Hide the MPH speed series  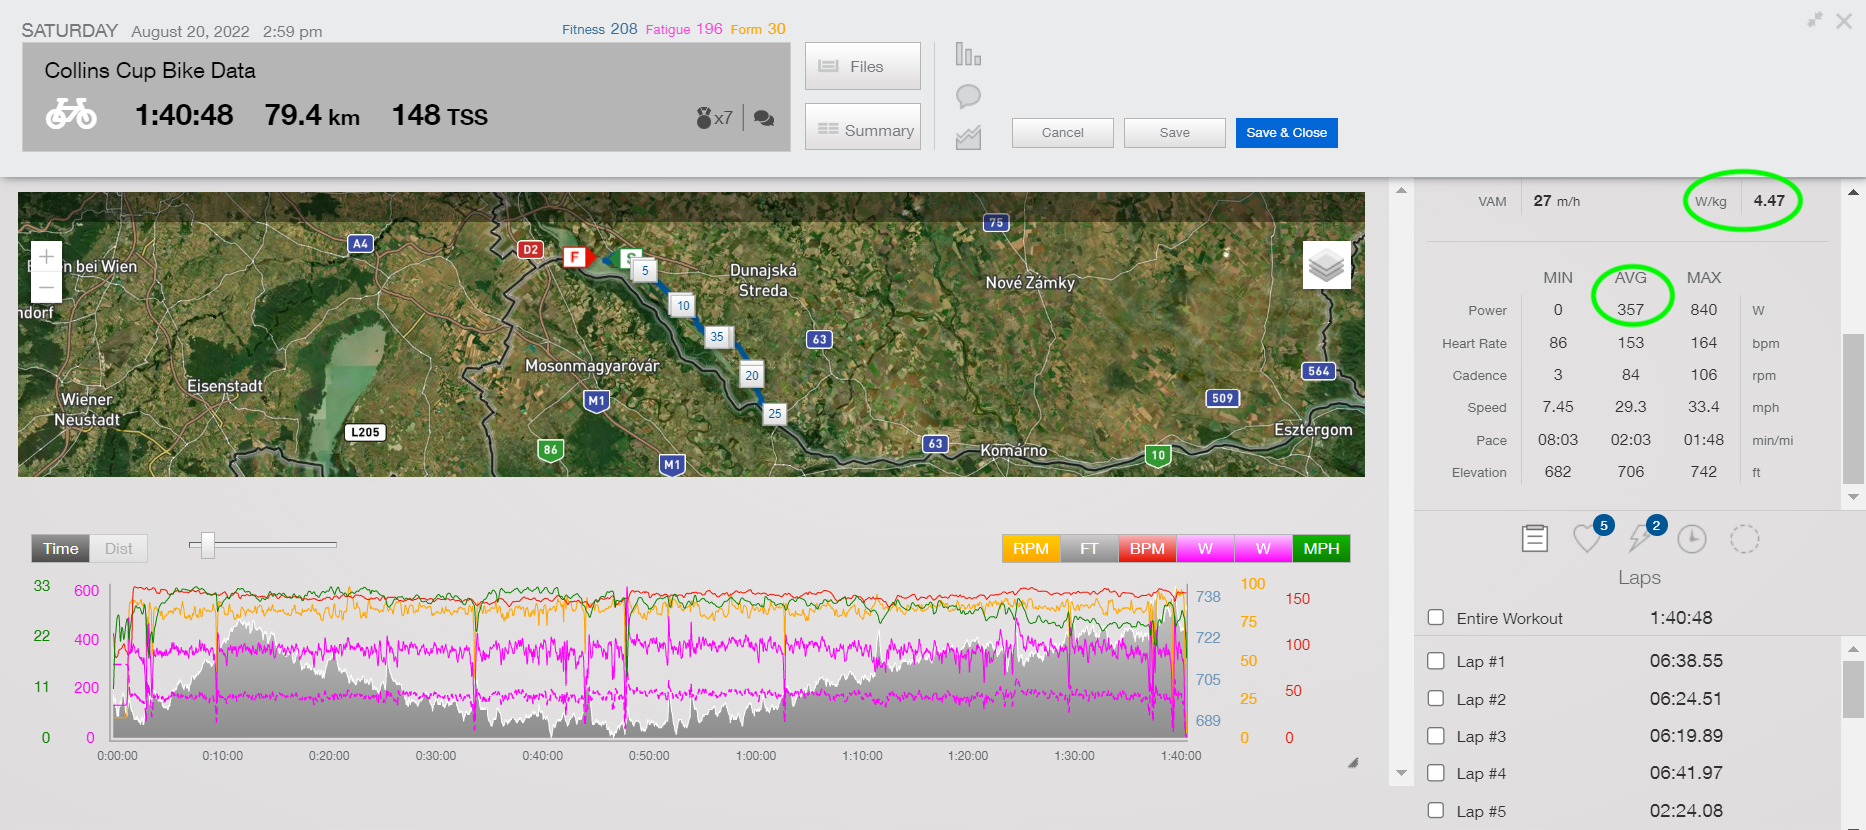(1321, 549)
